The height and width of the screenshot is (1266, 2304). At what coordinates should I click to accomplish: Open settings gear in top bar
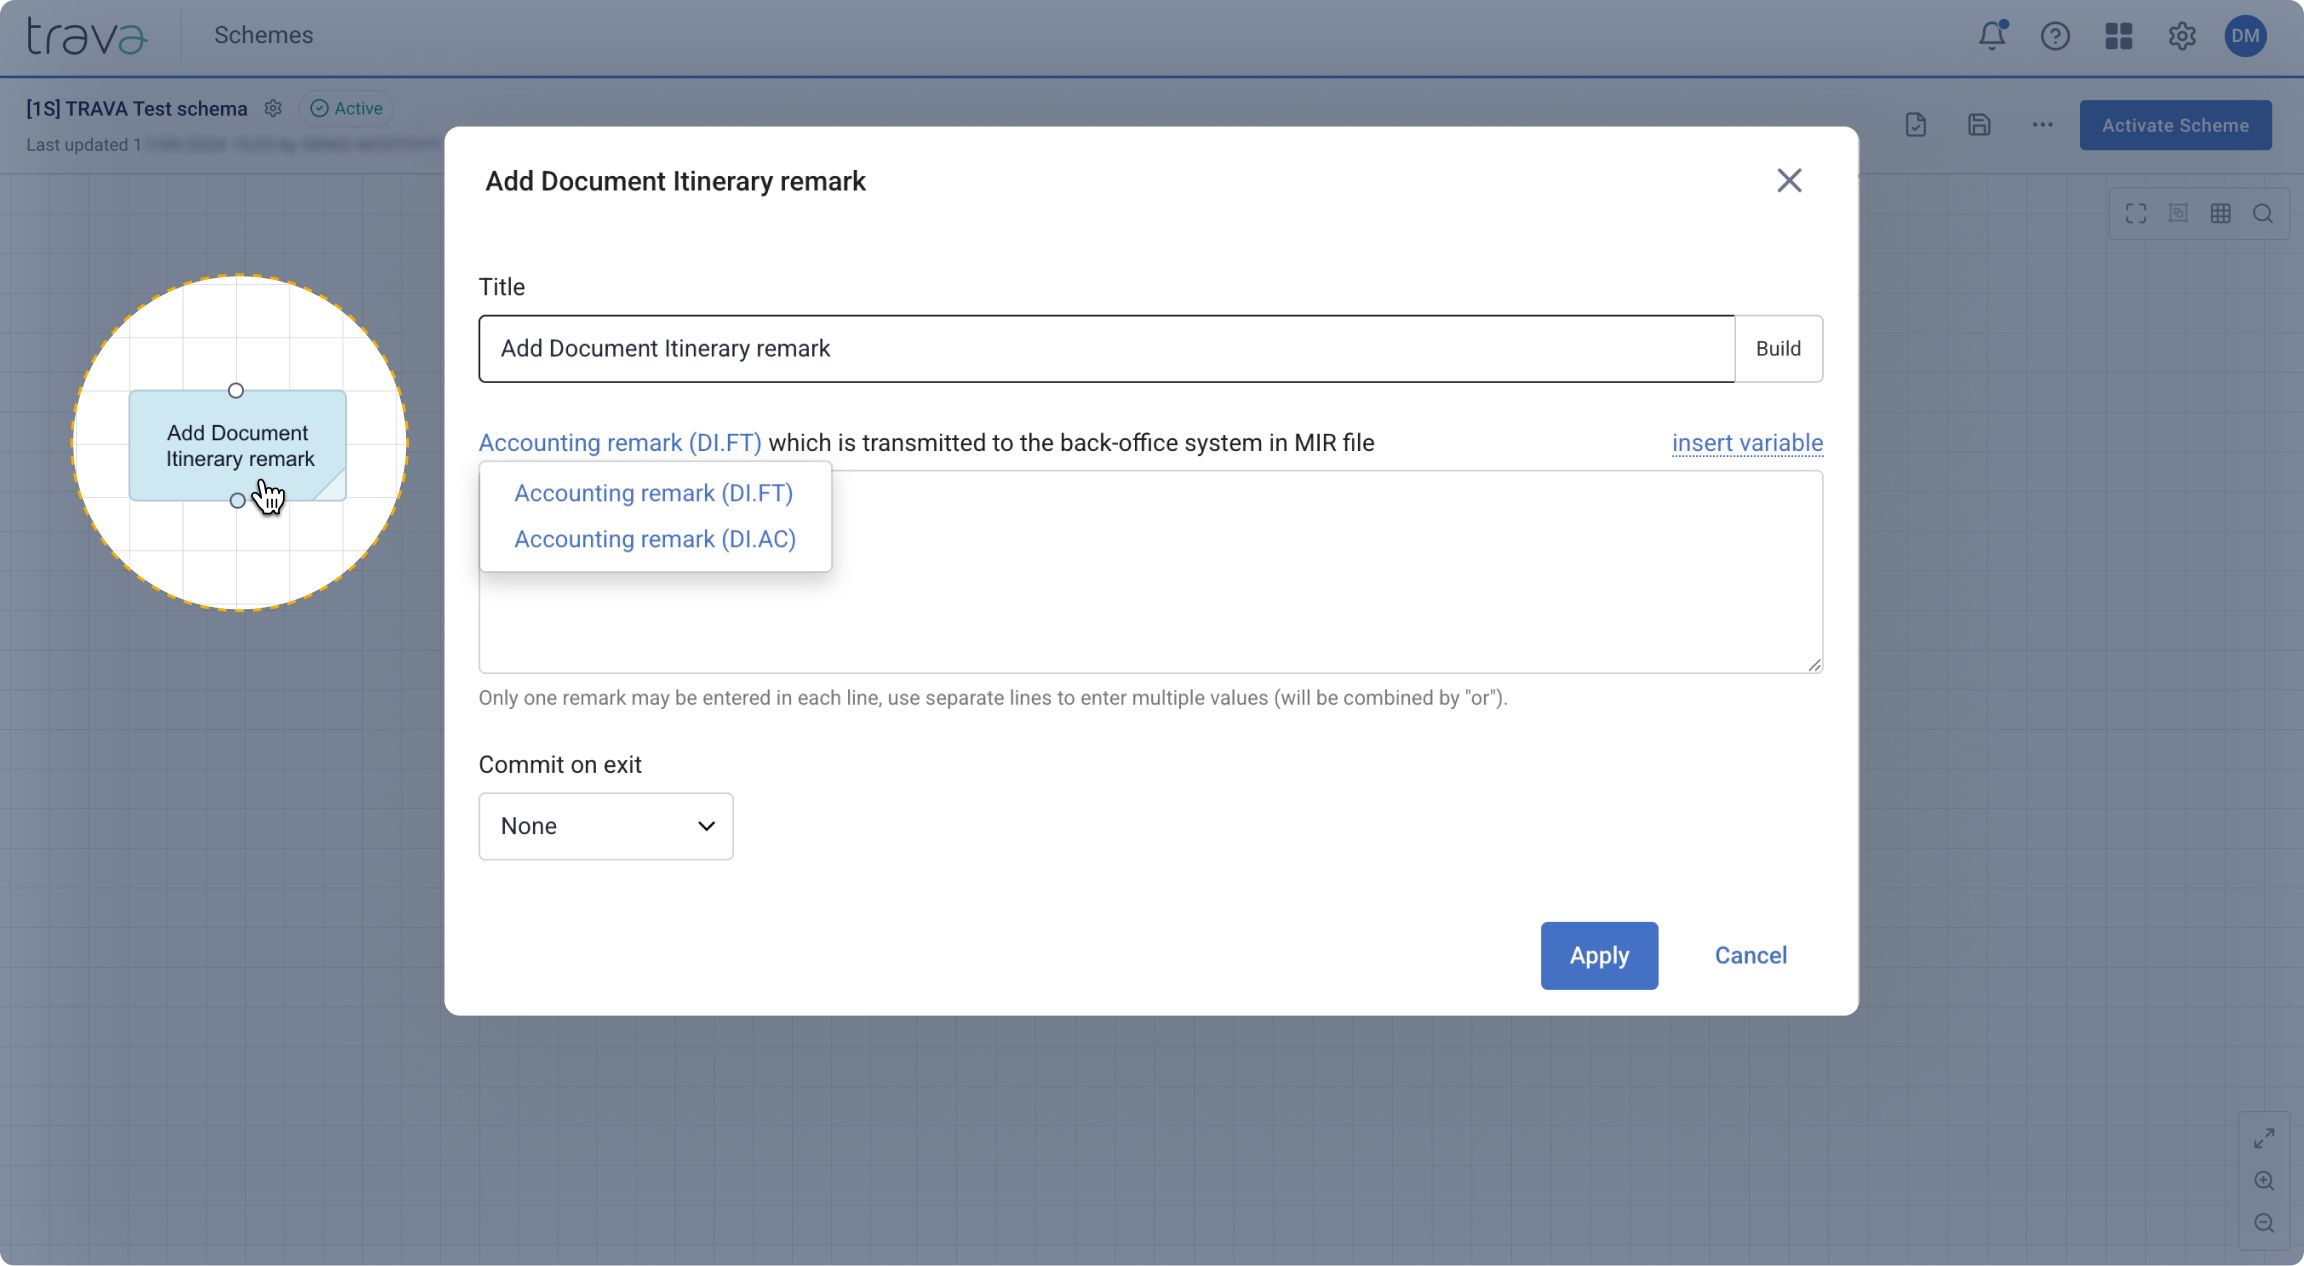tap(2182, 36)
